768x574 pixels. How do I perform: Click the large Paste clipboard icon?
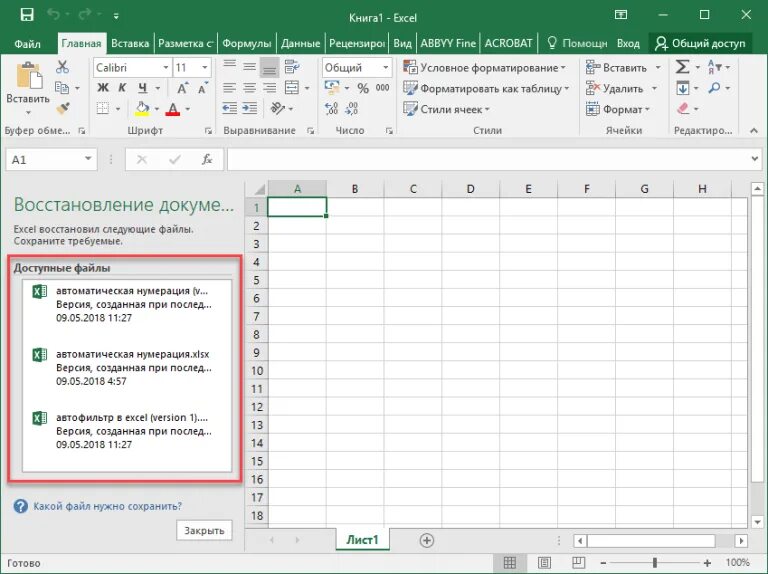[x=29, y=76]
